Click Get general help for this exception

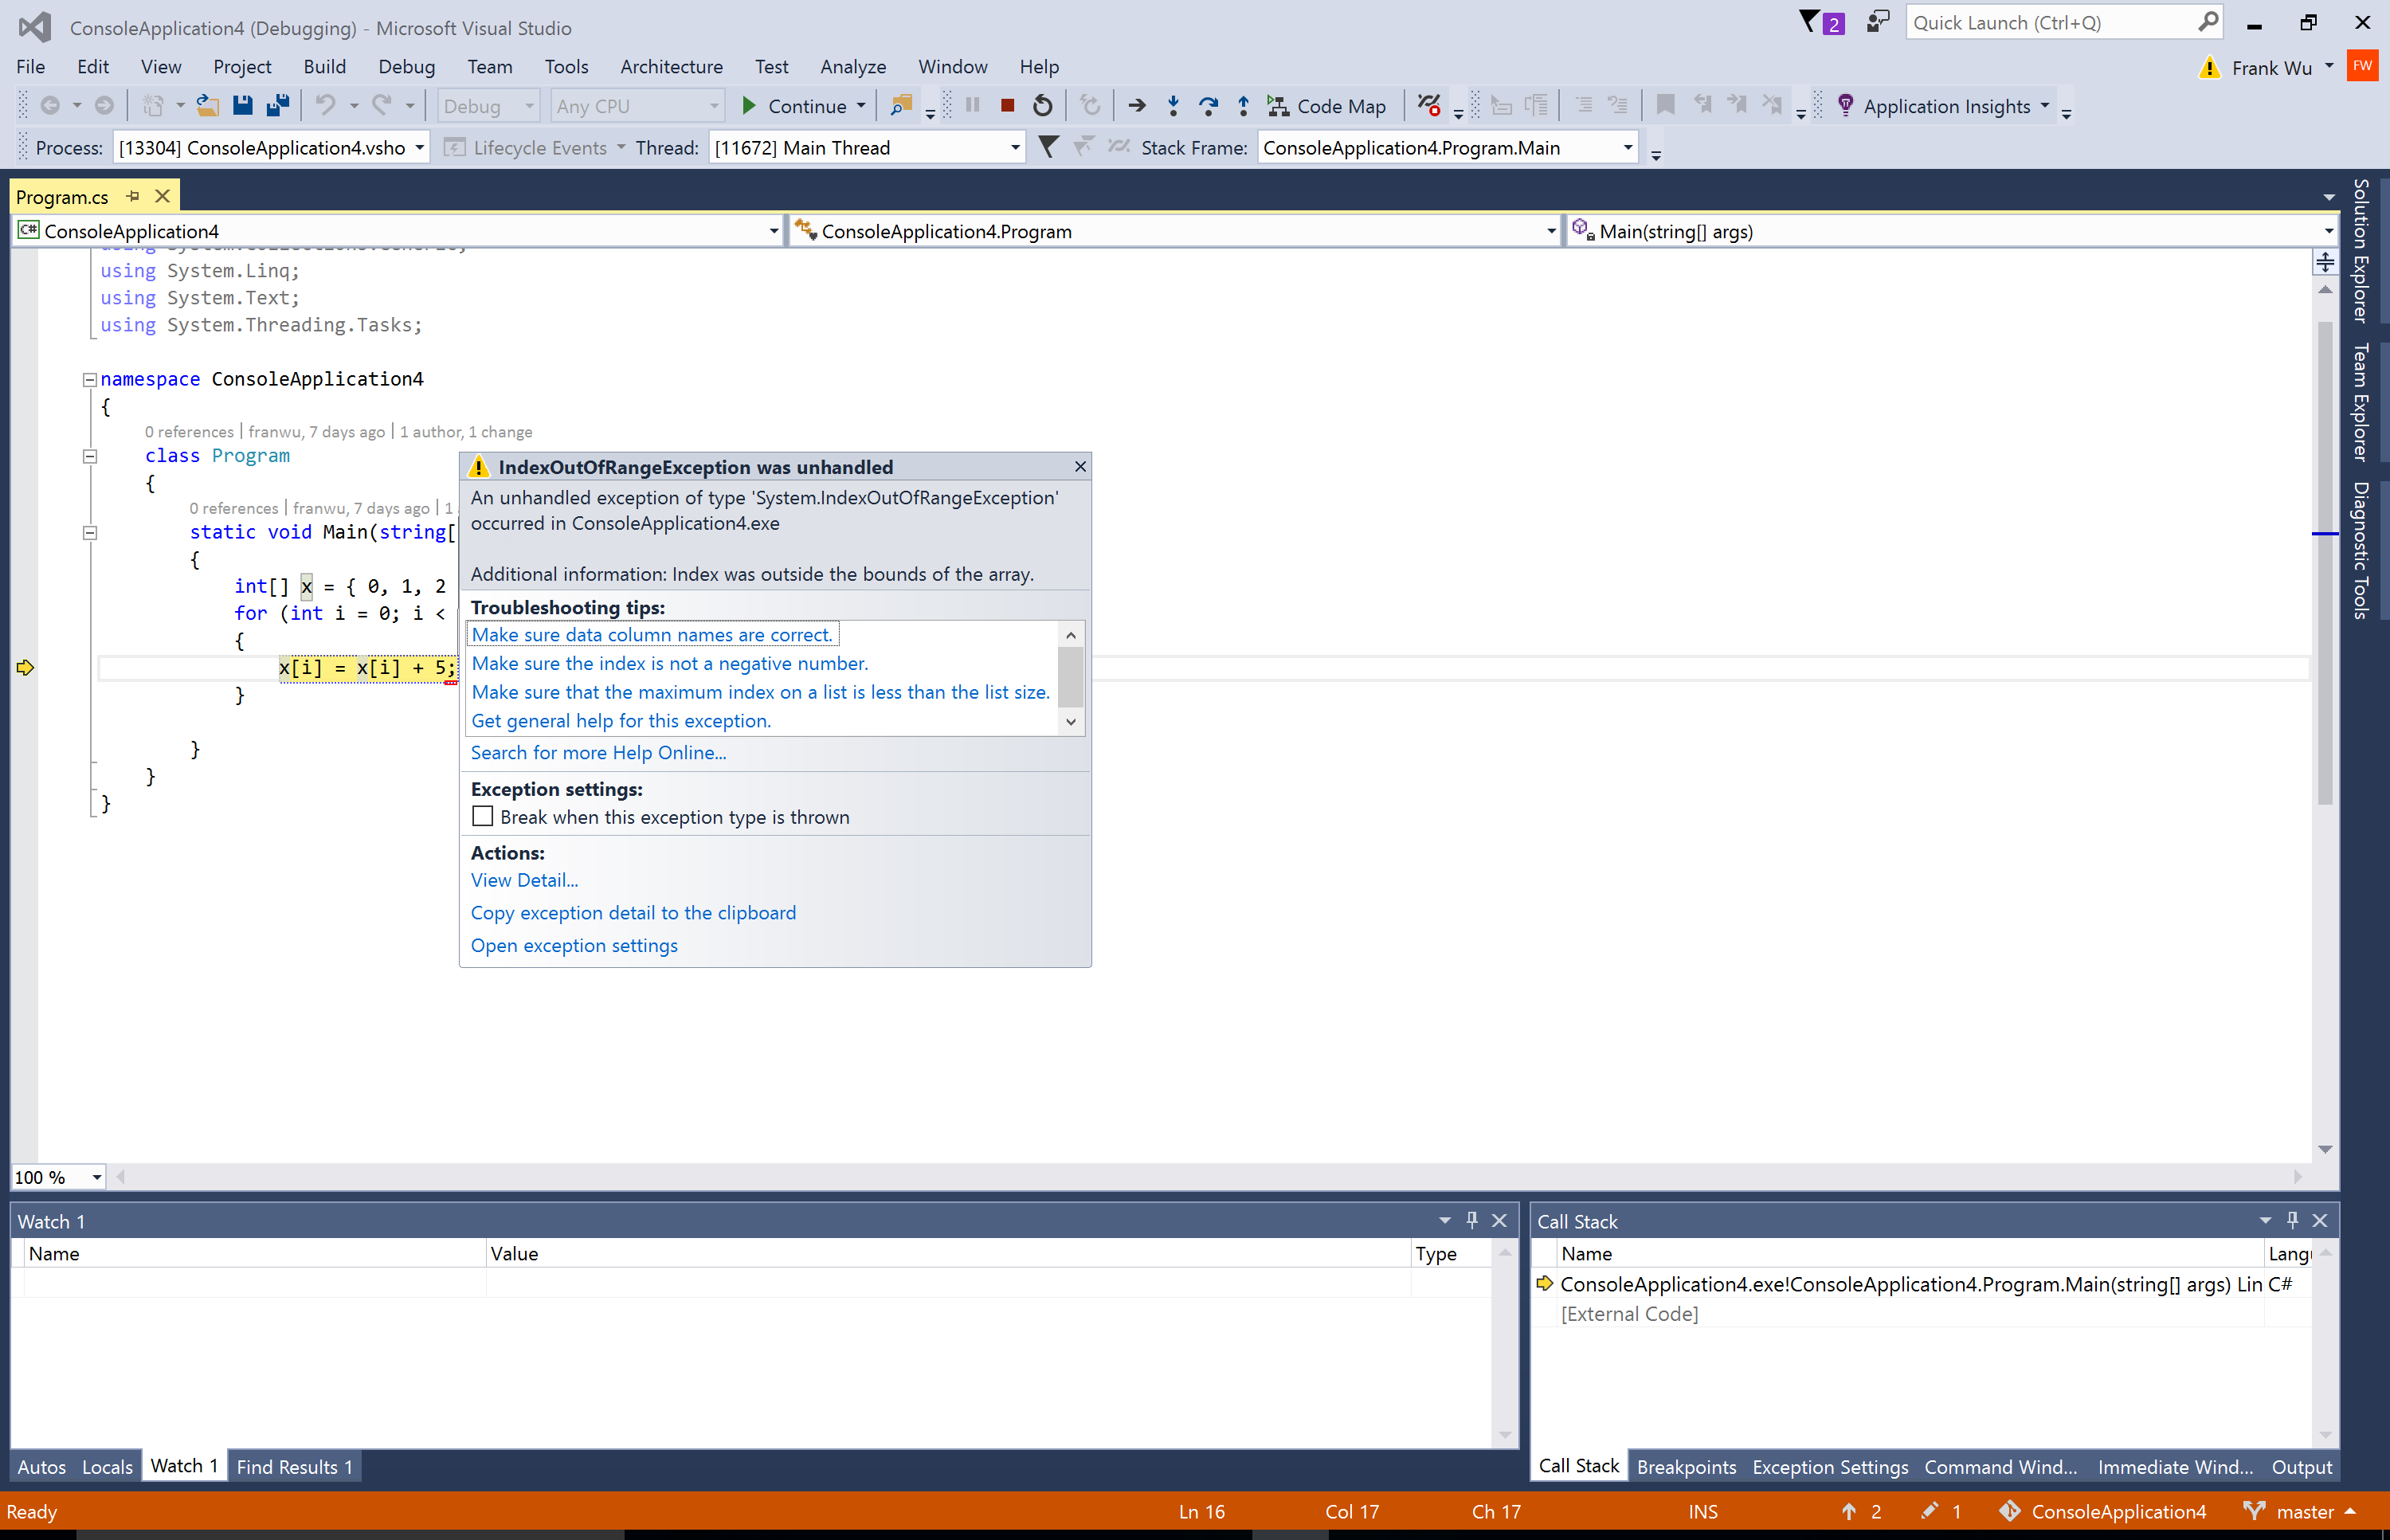(621, 721)
